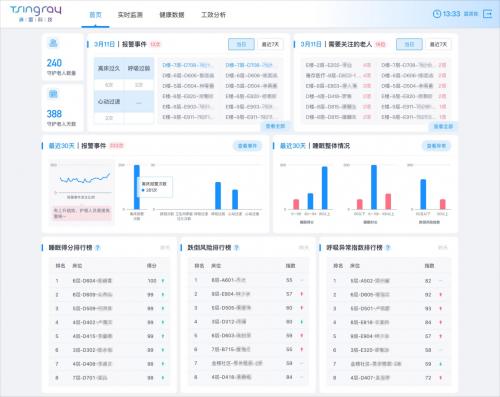Click 昨天 in the breathing anomaly ranking
500x397 pixels.
pyautogui.click(x=443, y=248)
